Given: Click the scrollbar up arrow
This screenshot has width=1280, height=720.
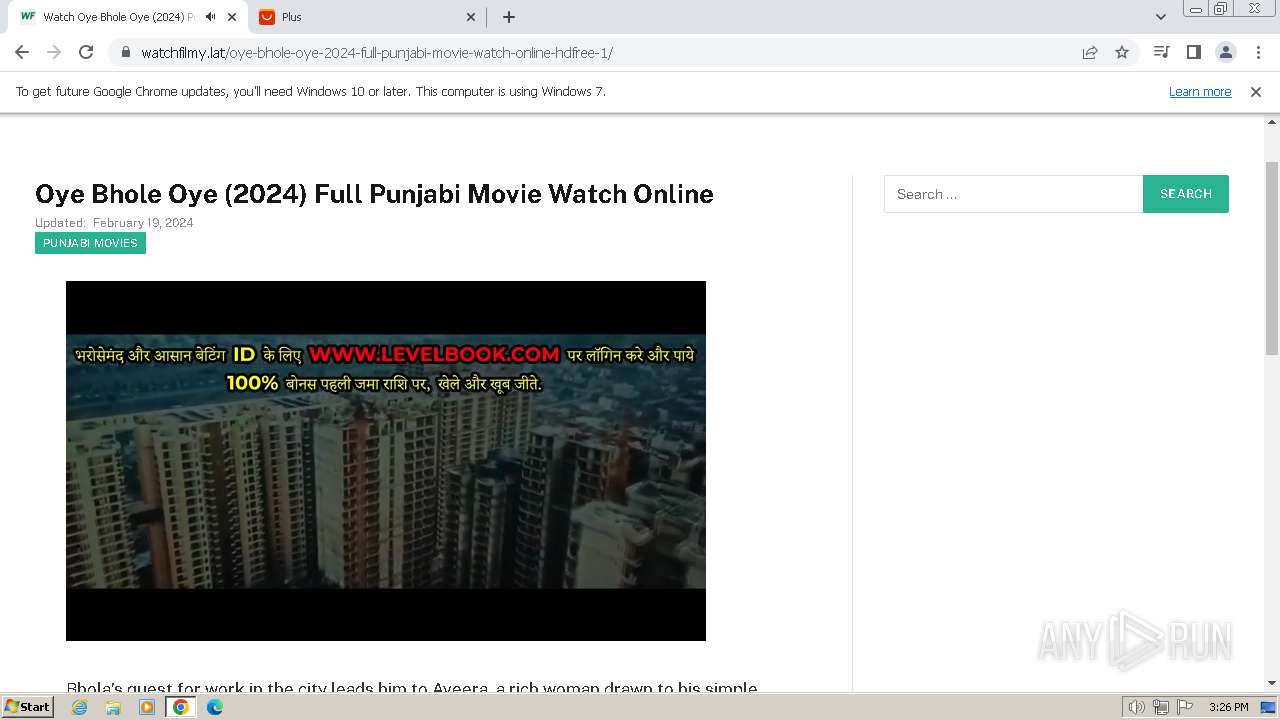Looking at the screenshot, I should point(1272,123).
